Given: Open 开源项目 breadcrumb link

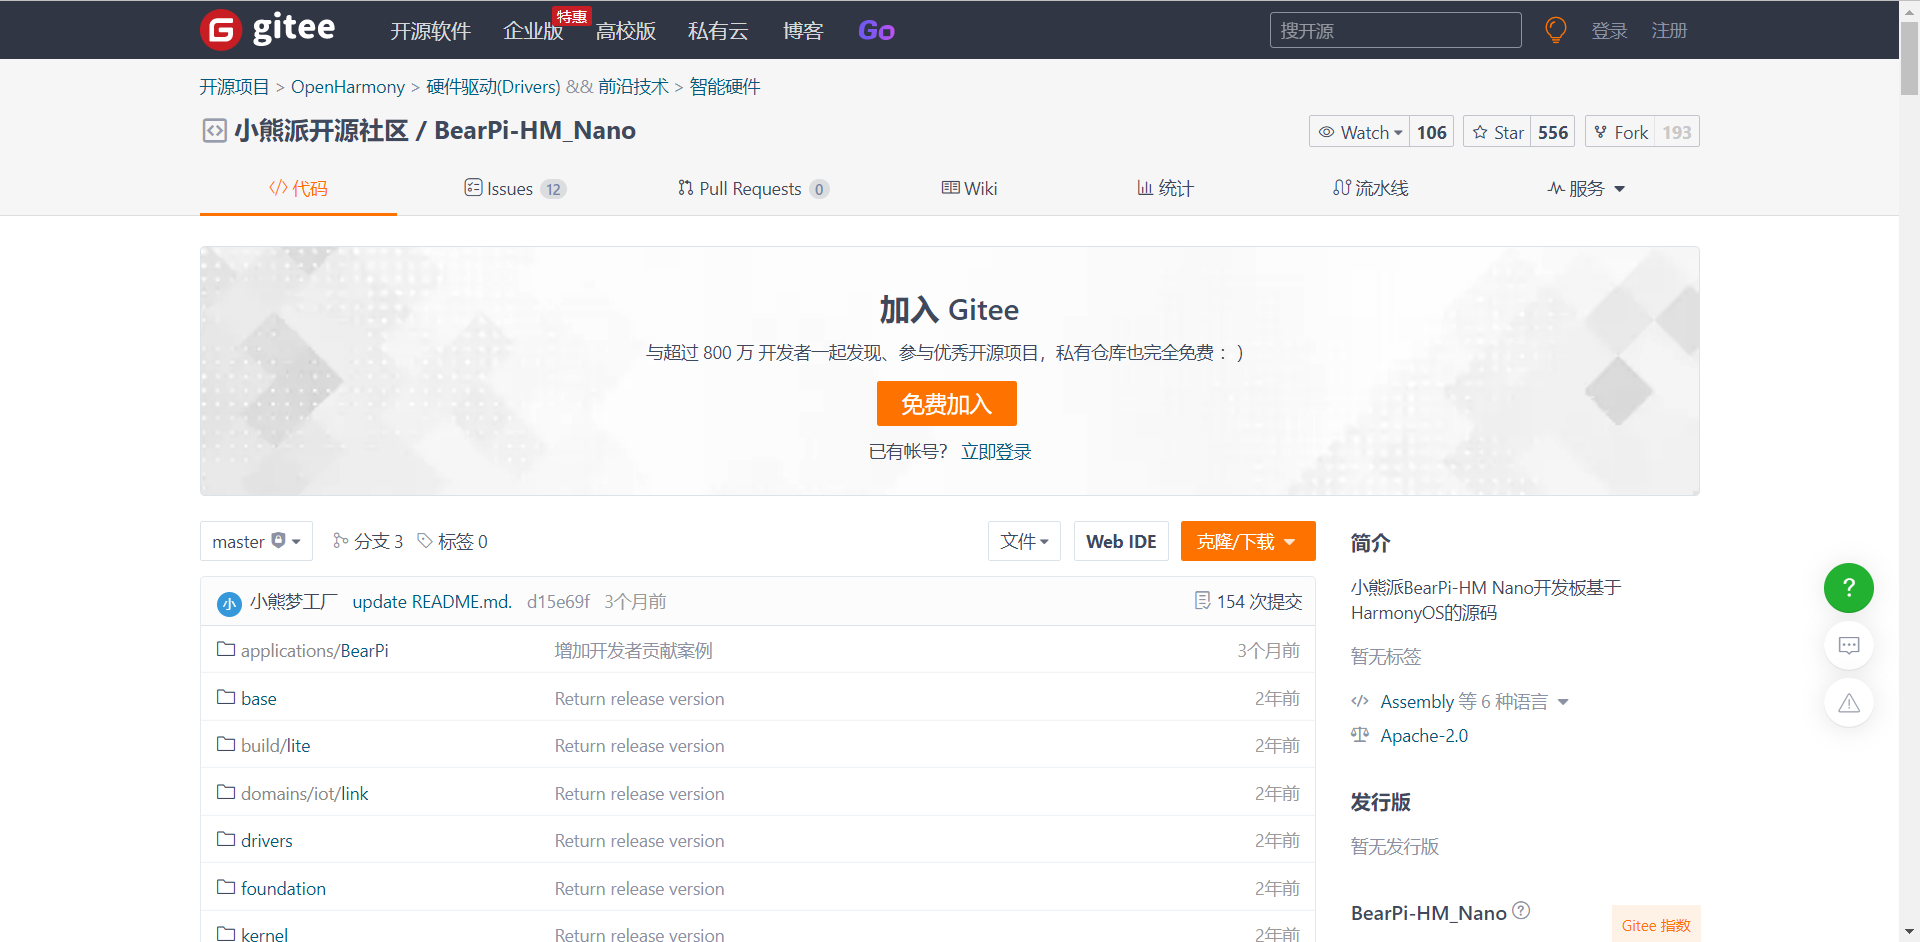Looking at the screenshot, I should click(234, 87).
